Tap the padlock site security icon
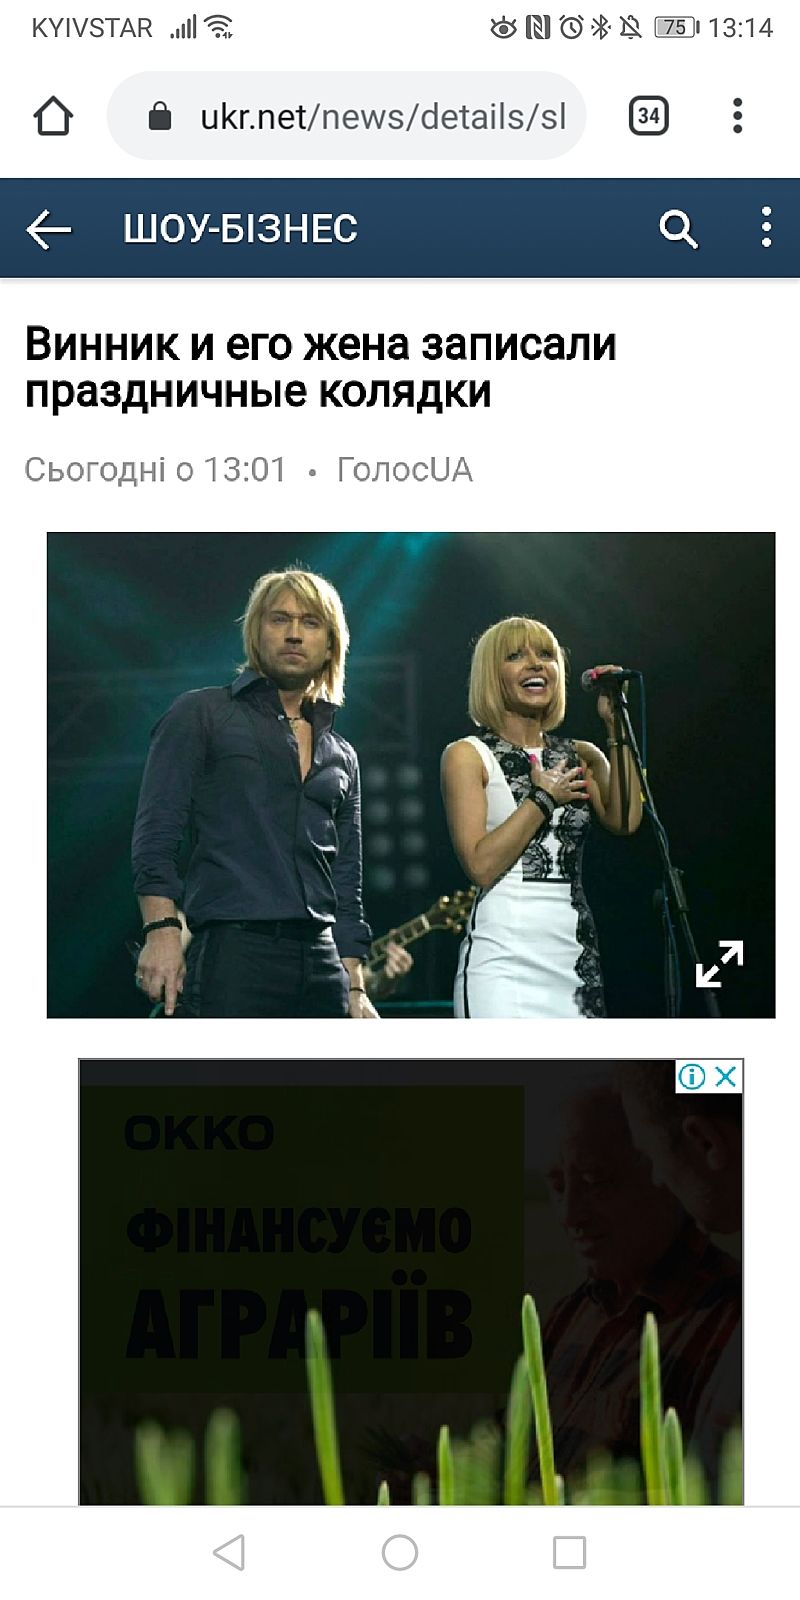The width and height of the screenshot is (800, 1600). point(160,117)
